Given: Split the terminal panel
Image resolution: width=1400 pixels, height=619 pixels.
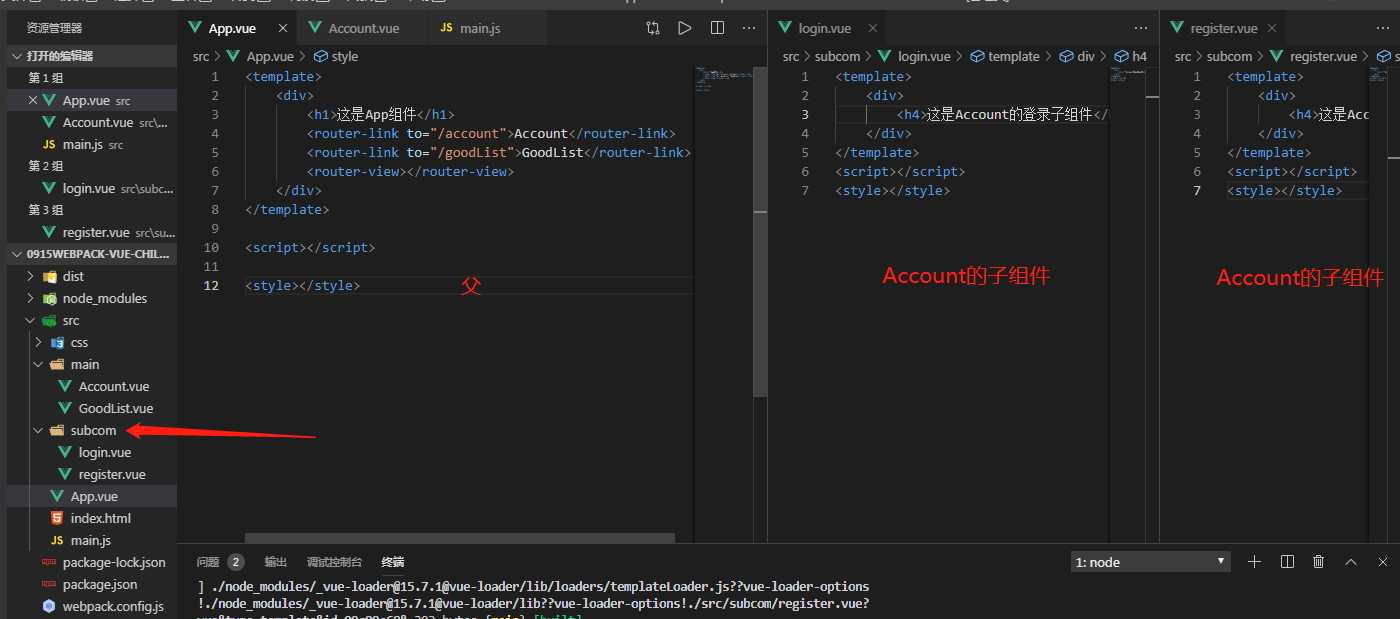Looking at the screenshot, I should point(1287,562).
